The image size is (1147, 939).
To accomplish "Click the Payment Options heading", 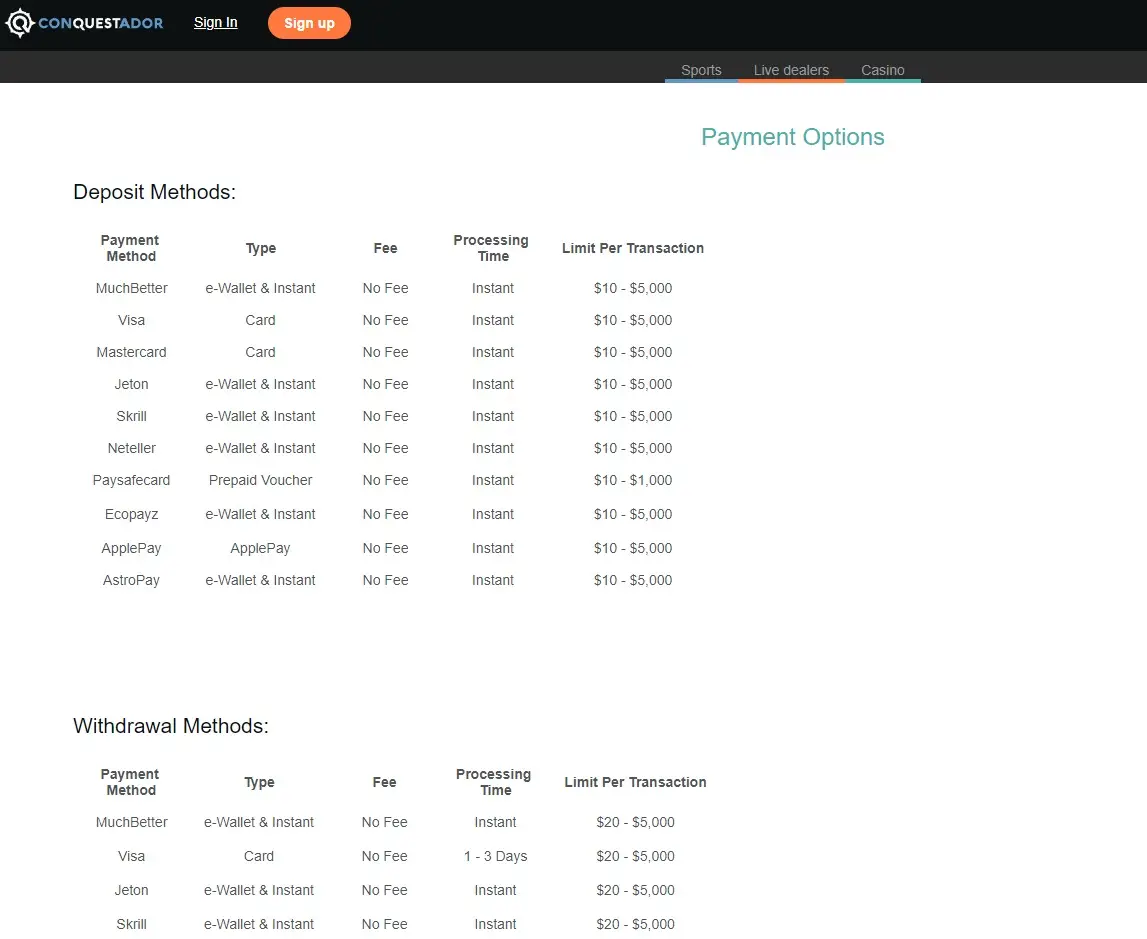I will [x=792, y=137].
